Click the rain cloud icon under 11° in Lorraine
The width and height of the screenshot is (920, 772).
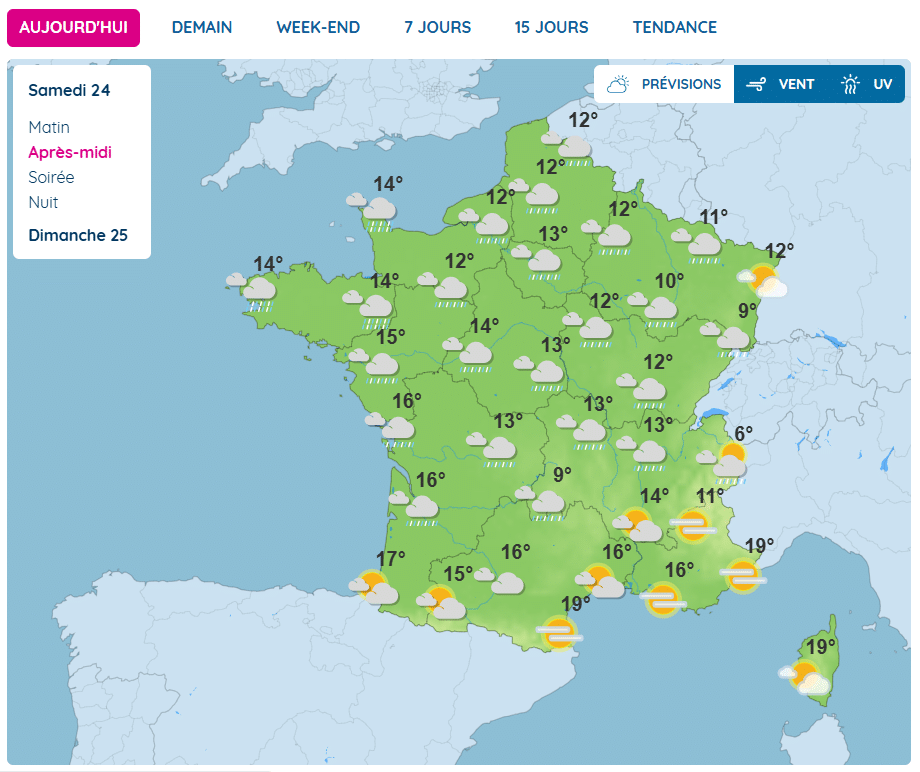point(696,246)
